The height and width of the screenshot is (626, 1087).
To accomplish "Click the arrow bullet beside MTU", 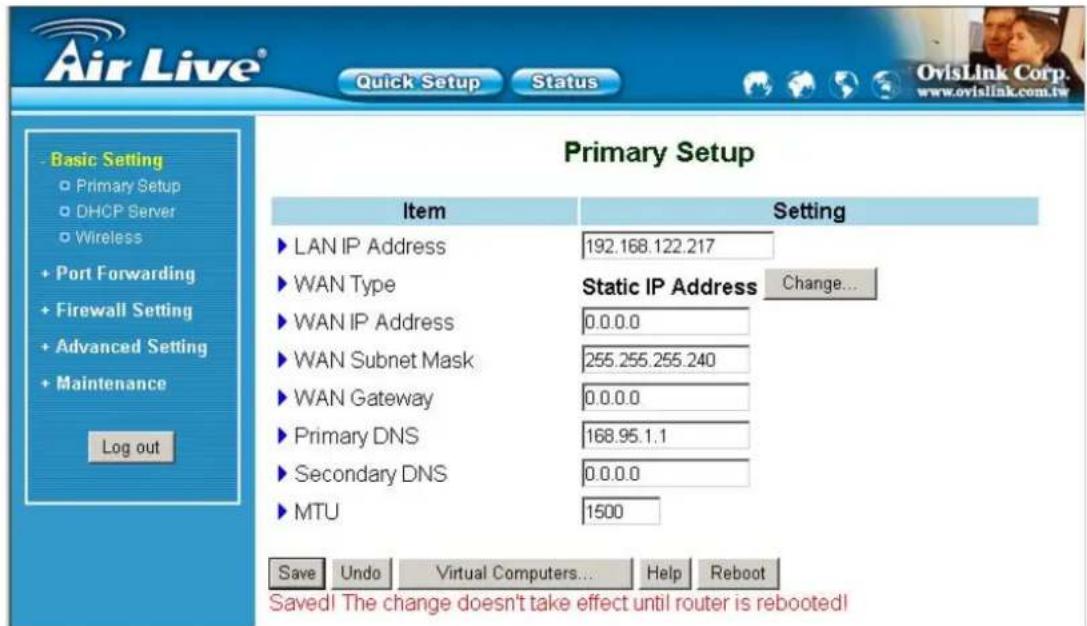I will [x=282, y=512].
